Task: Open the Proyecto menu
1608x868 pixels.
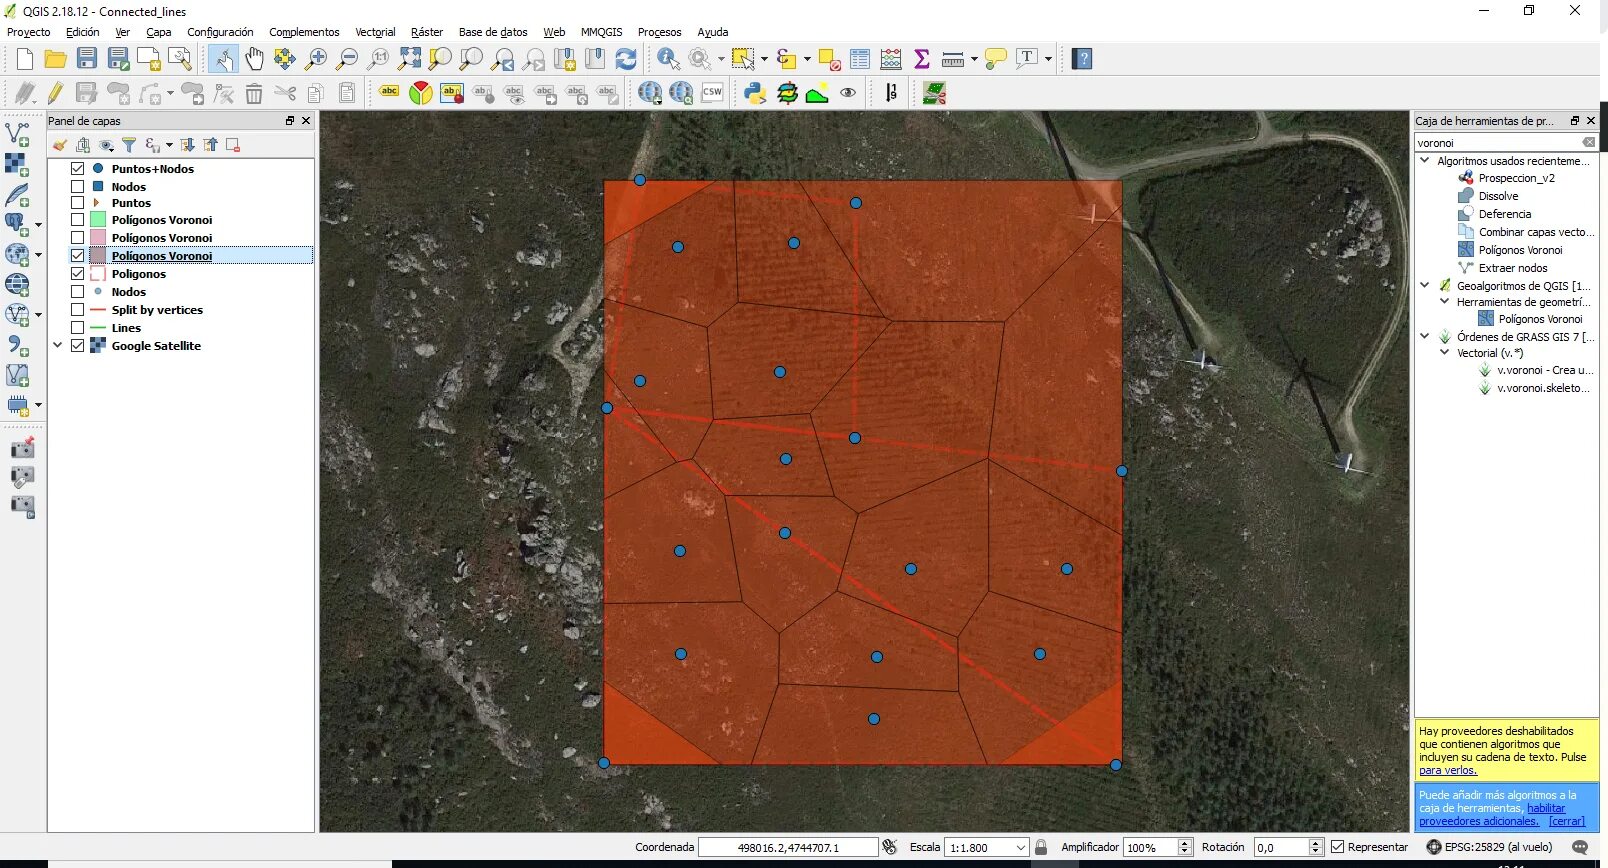Action: (x=28, y=32)
